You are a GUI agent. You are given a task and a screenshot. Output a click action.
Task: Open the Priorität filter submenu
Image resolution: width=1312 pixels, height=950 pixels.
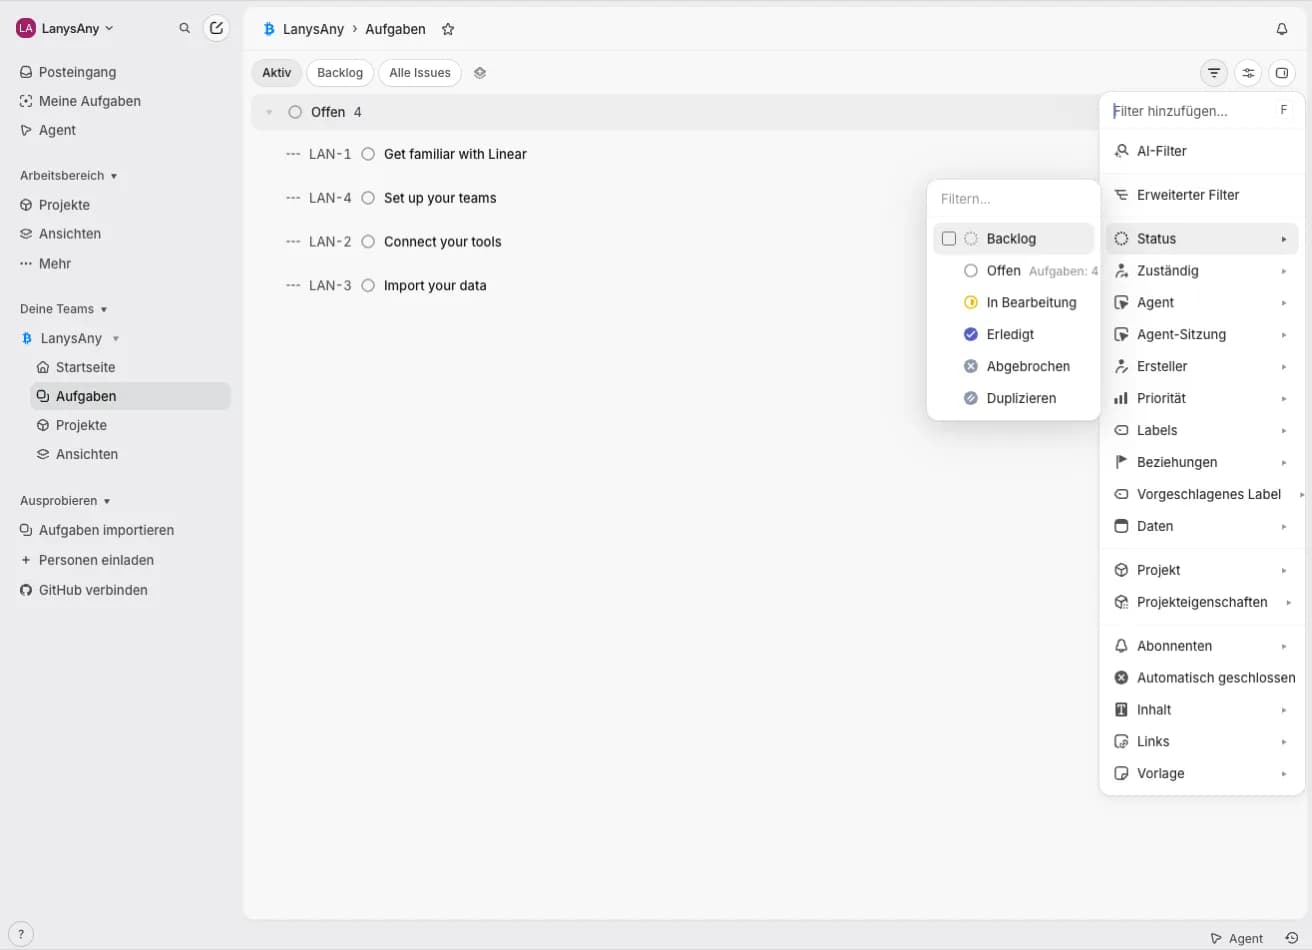(x=1201, y=399)
